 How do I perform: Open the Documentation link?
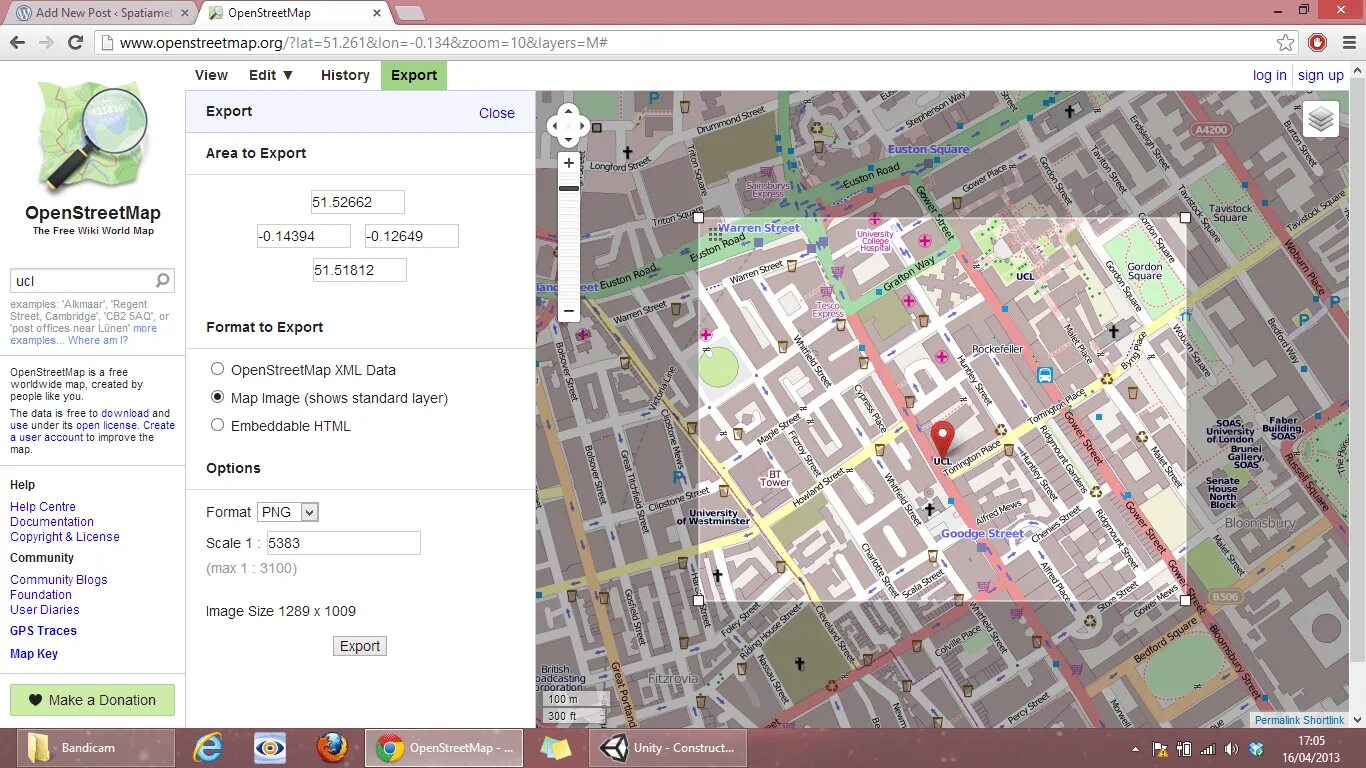point(52,522)
